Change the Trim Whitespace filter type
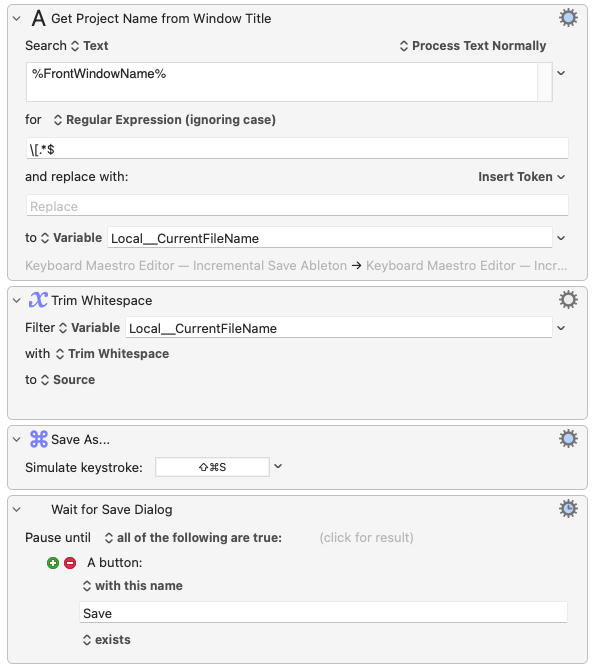594x668 pixels. (x=115, y=354)
